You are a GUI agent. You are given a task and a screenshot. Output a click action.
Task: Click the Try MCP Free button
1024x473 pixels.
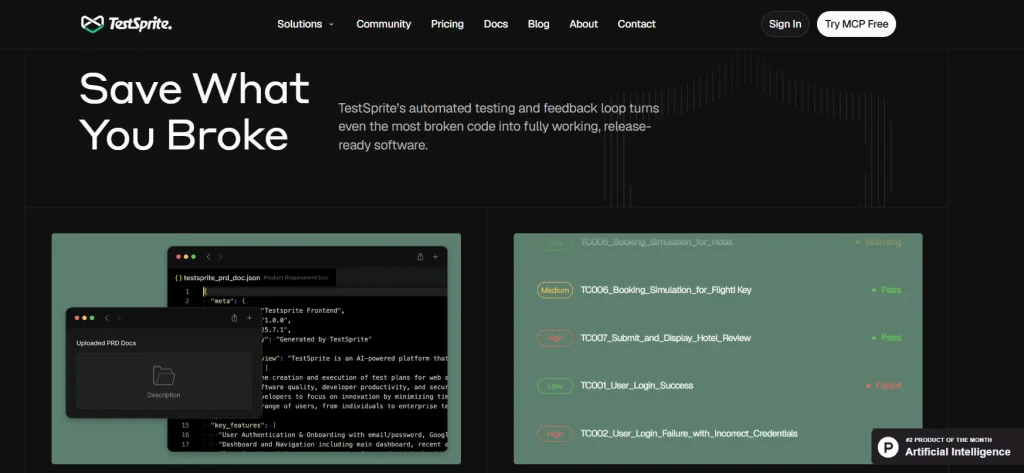click(856, 24)
